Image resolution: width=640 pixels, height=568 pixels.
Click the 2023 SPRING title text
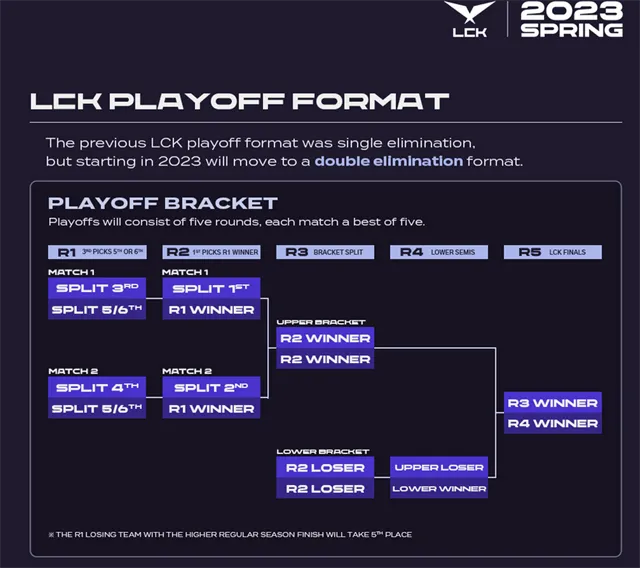pos(572,20)
